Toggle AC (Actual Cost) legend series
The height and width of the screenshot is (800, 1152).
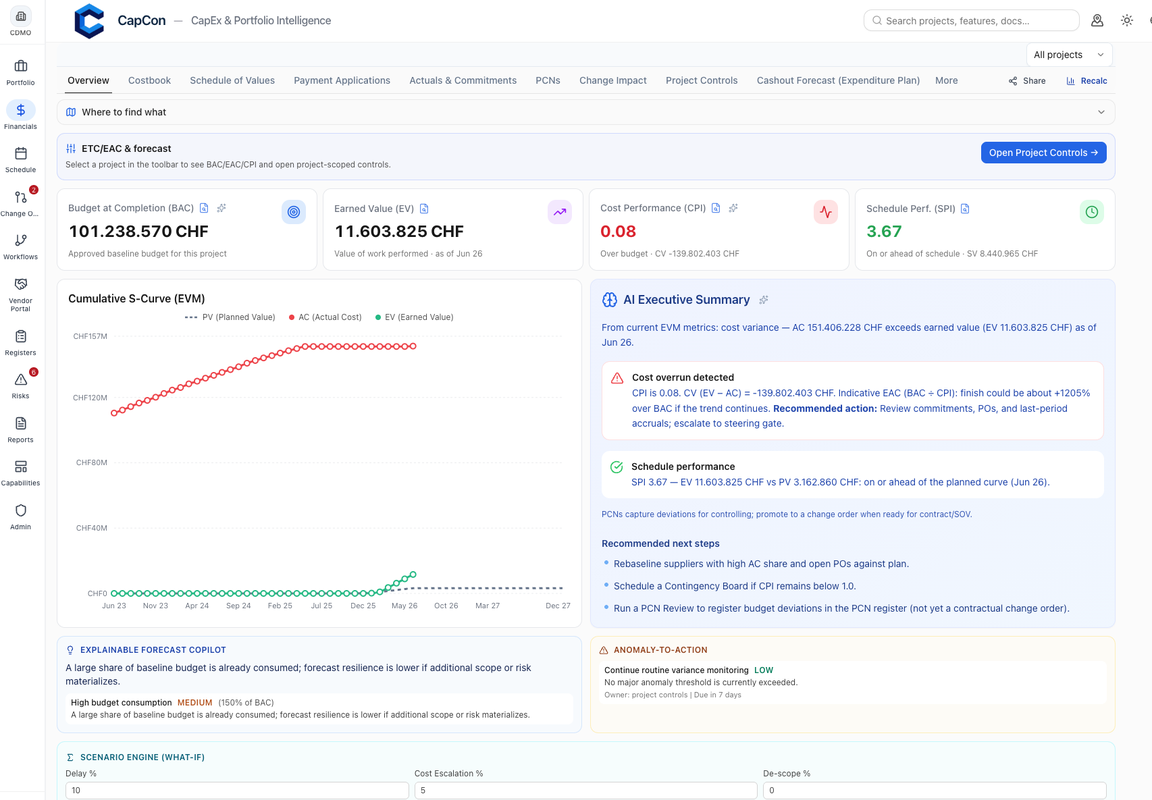click(x=325, y=317)
